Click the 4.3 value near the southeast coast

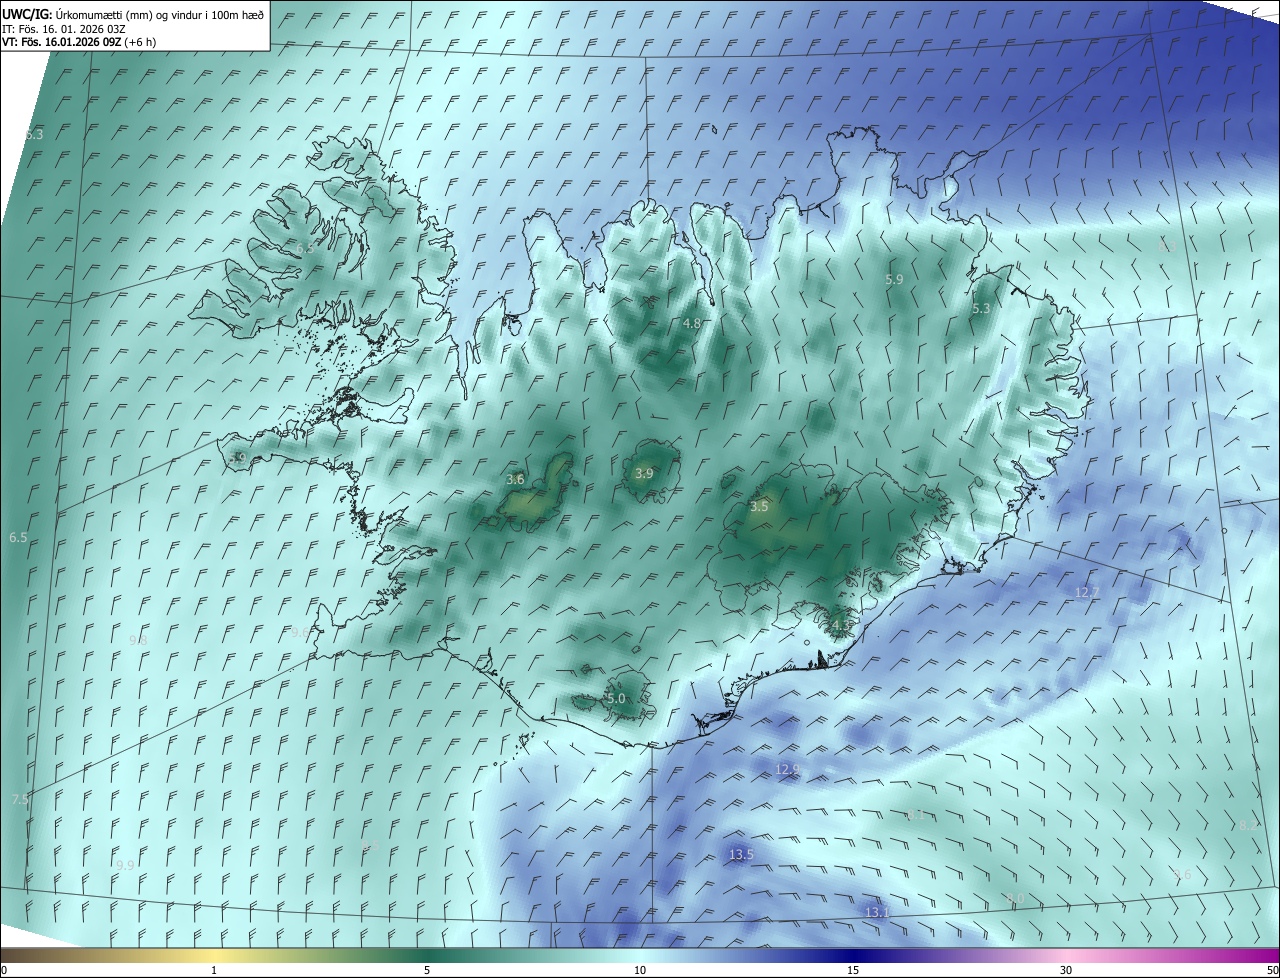pos(841,627)
